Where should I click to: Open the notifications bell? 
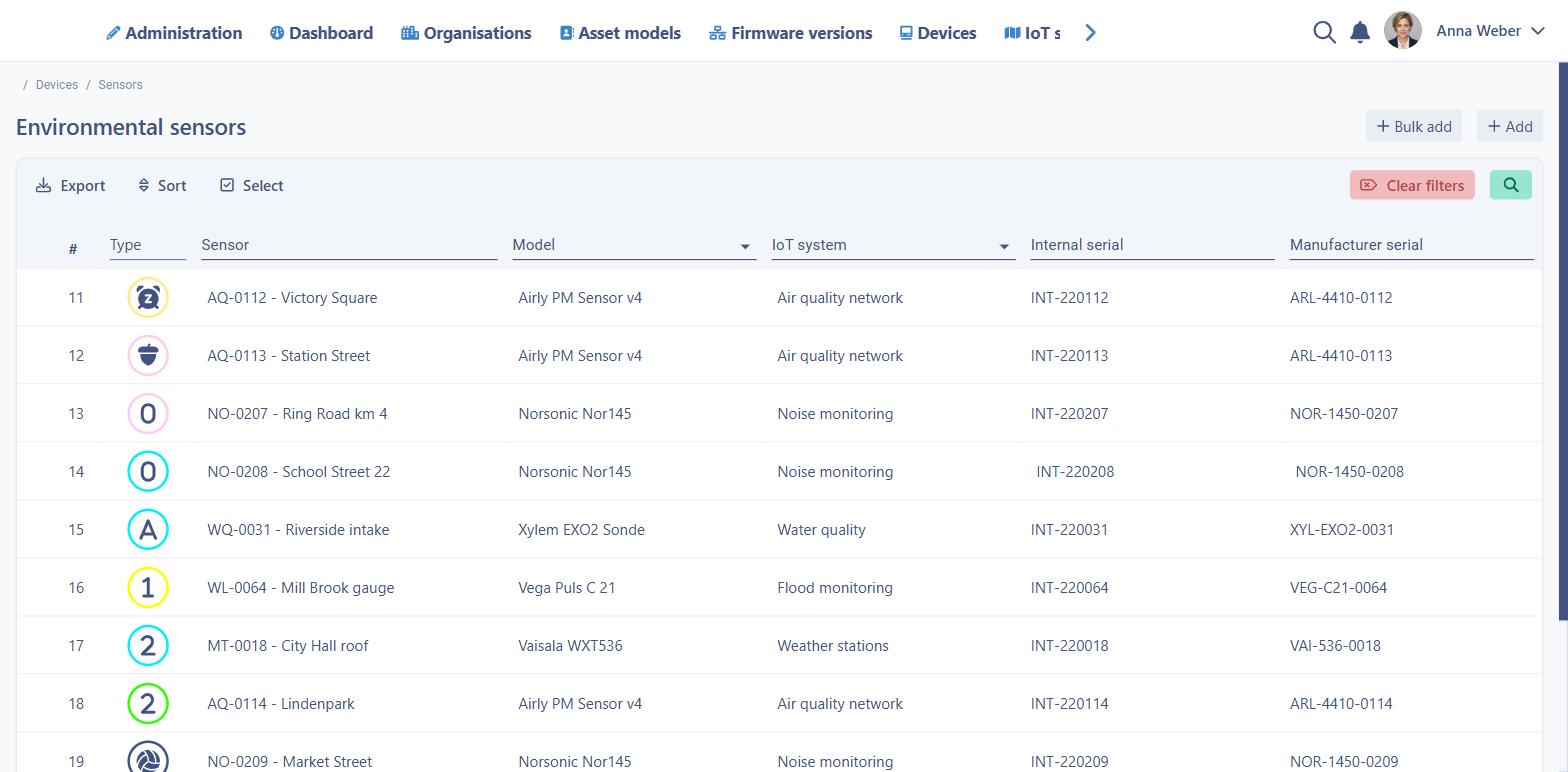click(x=1360, y=32)
